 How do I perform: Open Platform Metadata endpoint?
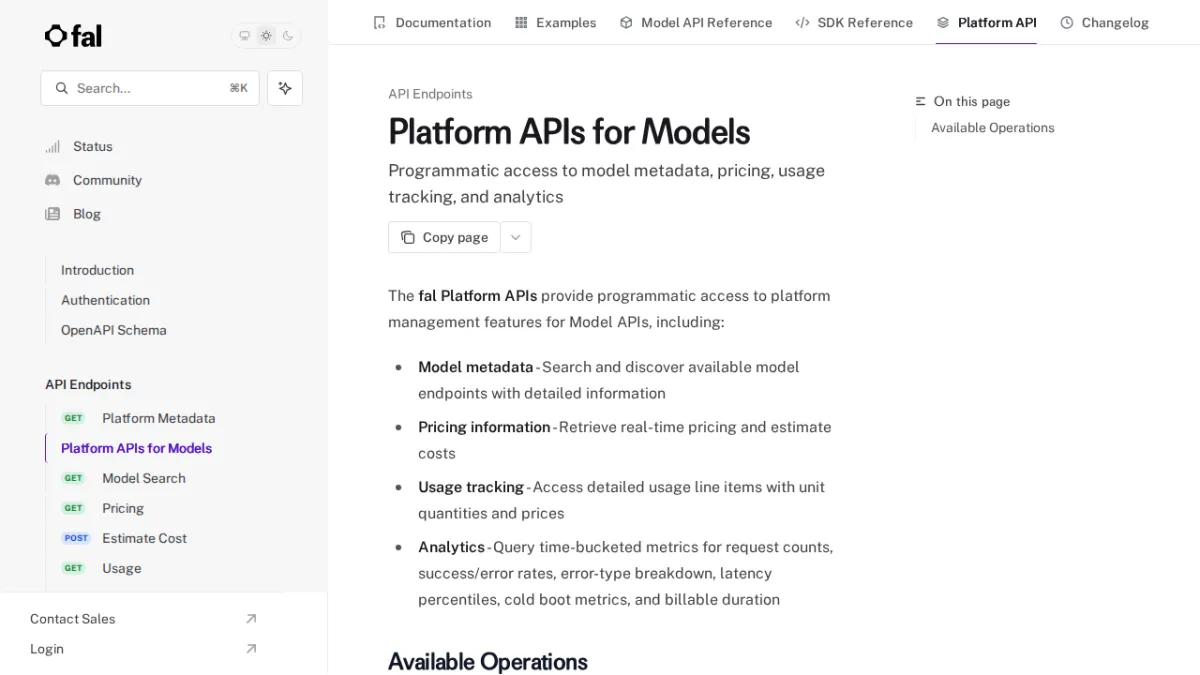[158, 418]
